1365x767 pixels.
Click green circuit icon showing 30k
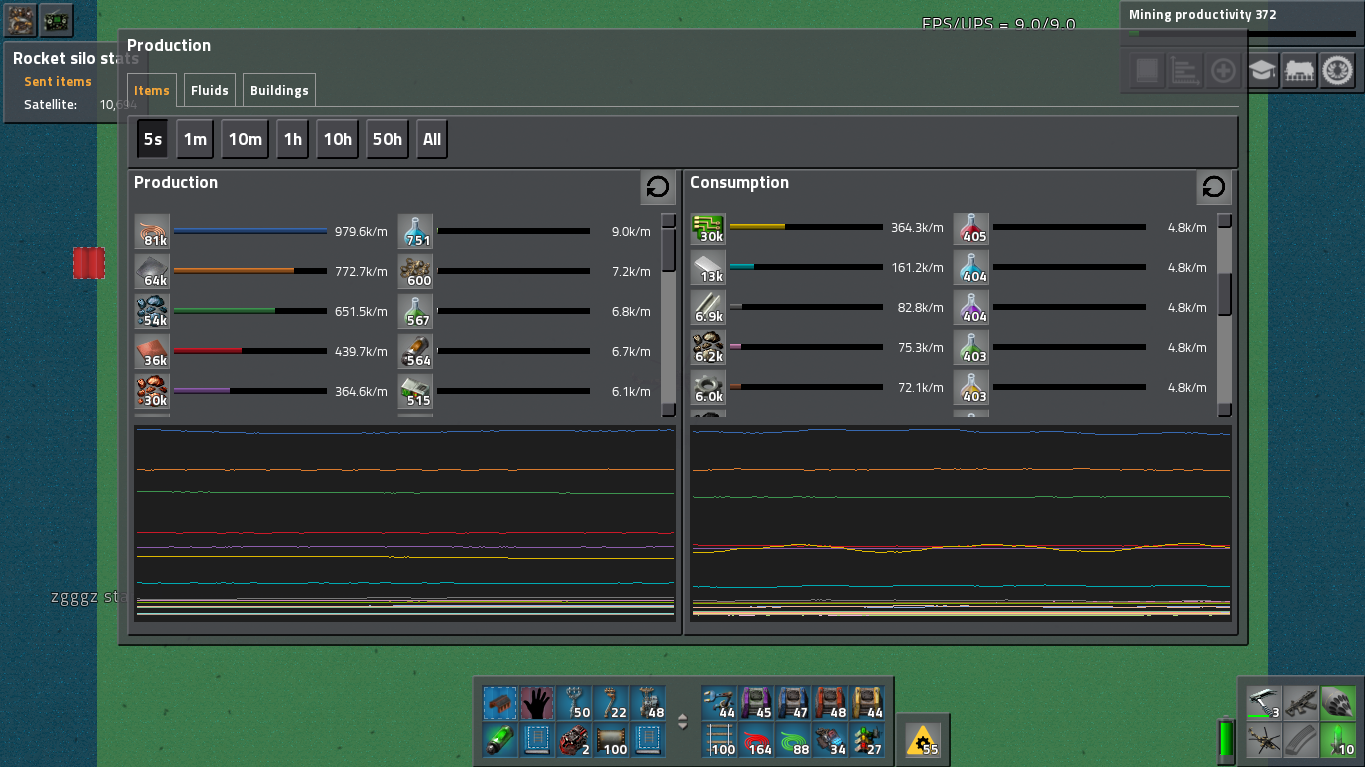coord(709,228)
